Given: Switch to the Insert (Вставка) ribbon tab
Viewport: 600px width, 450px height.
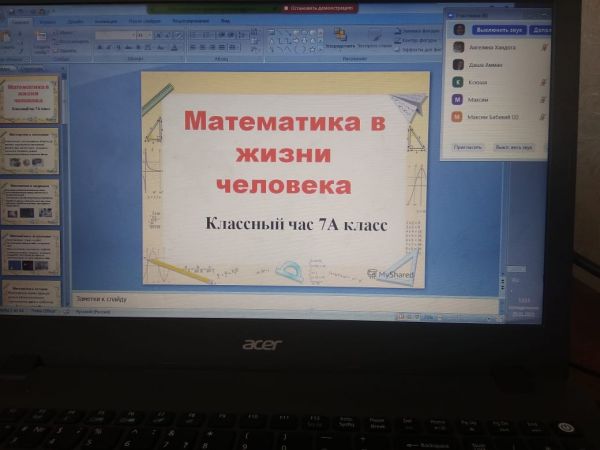Looking at the screenshot, I should pos(48,20).
